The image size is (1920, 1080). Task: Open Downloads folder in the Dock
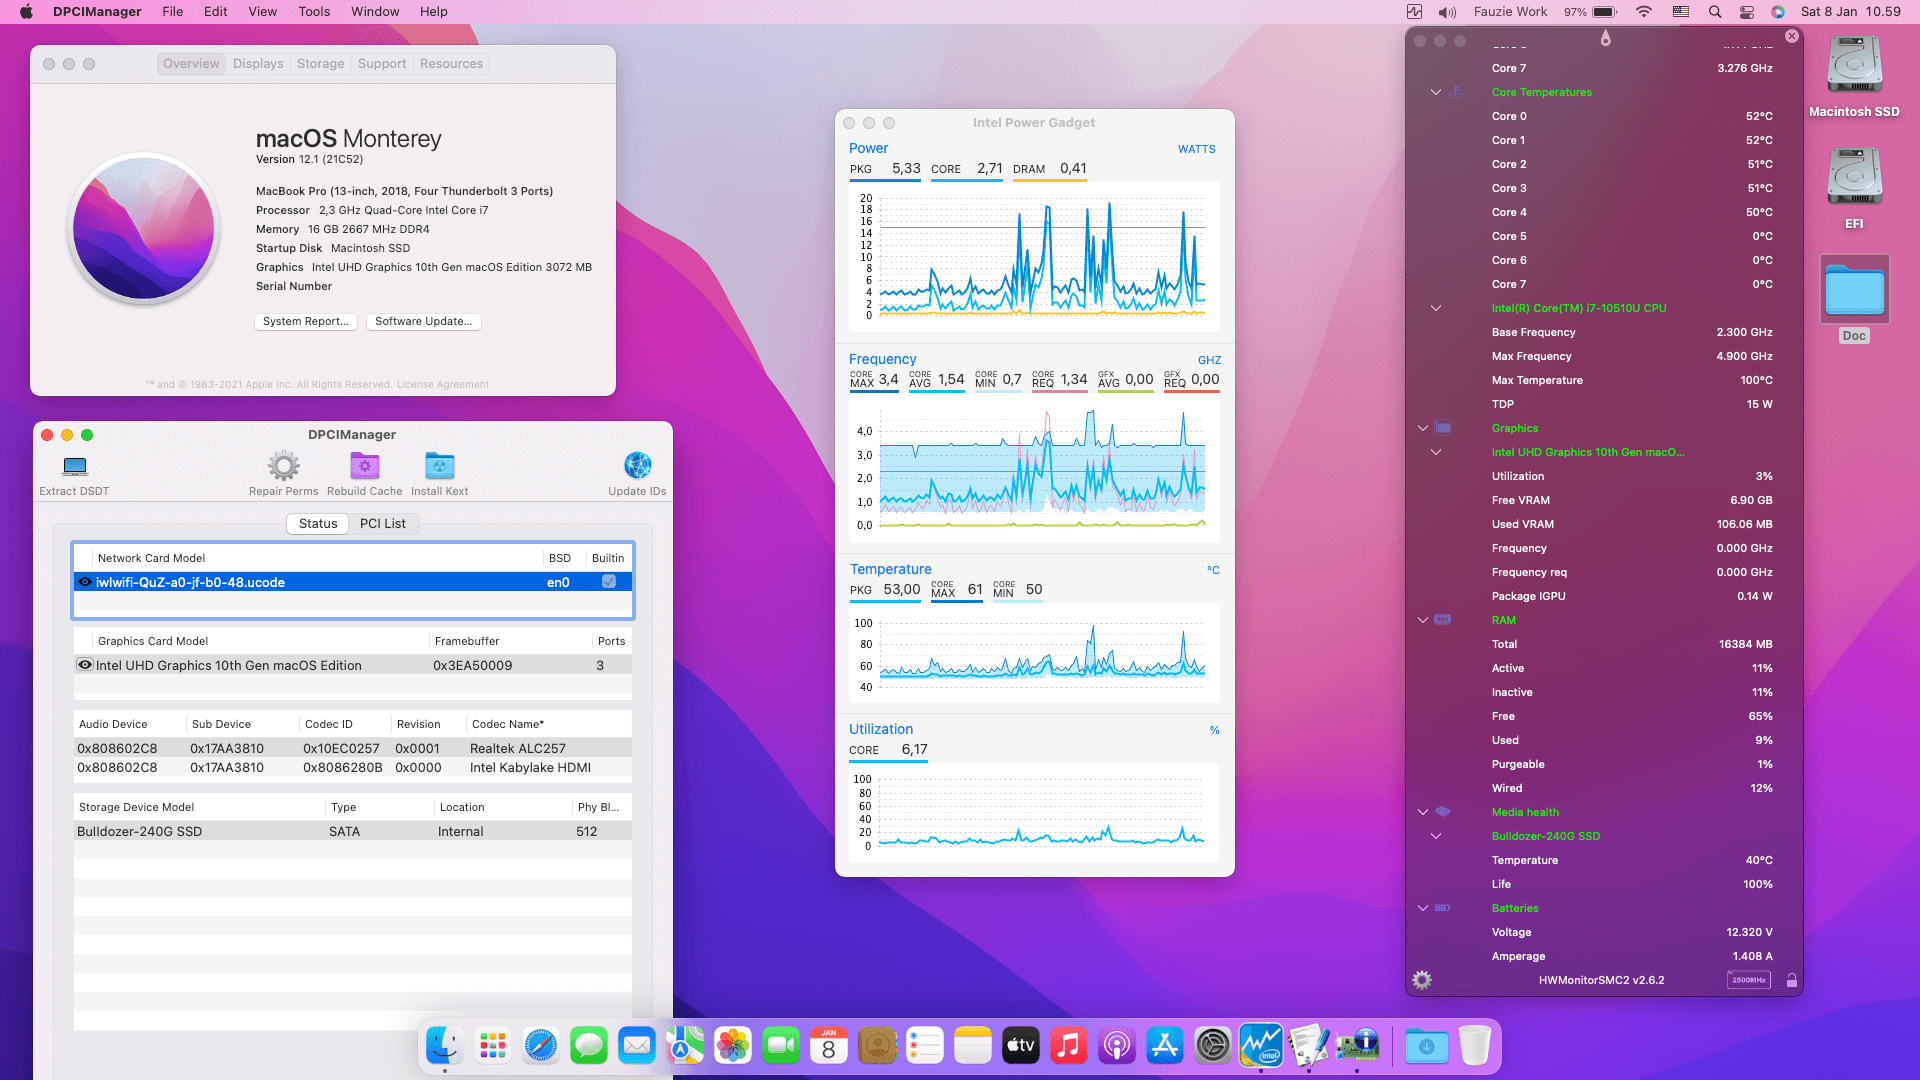tap(1427, 1046)
